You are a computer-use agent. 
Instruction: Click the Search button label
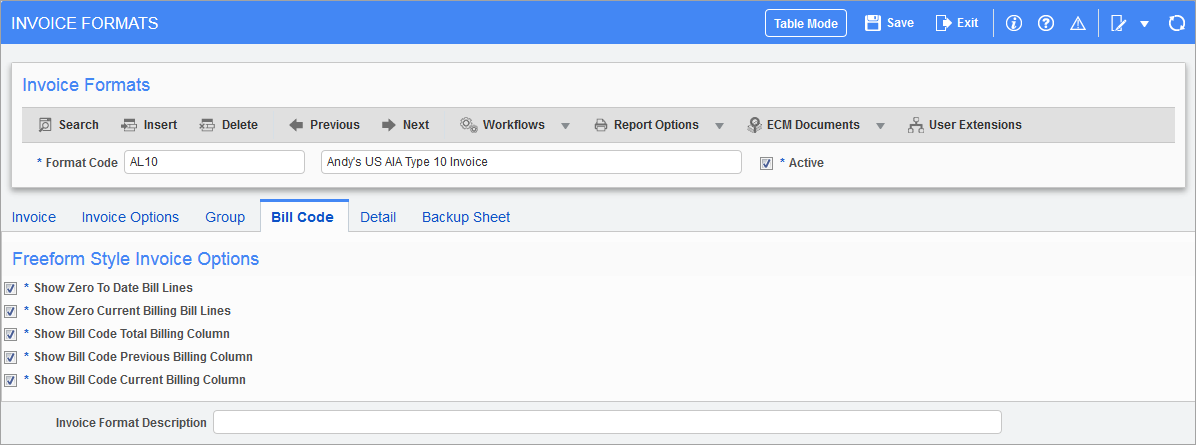pyautogui.click(x=79, y=124)
